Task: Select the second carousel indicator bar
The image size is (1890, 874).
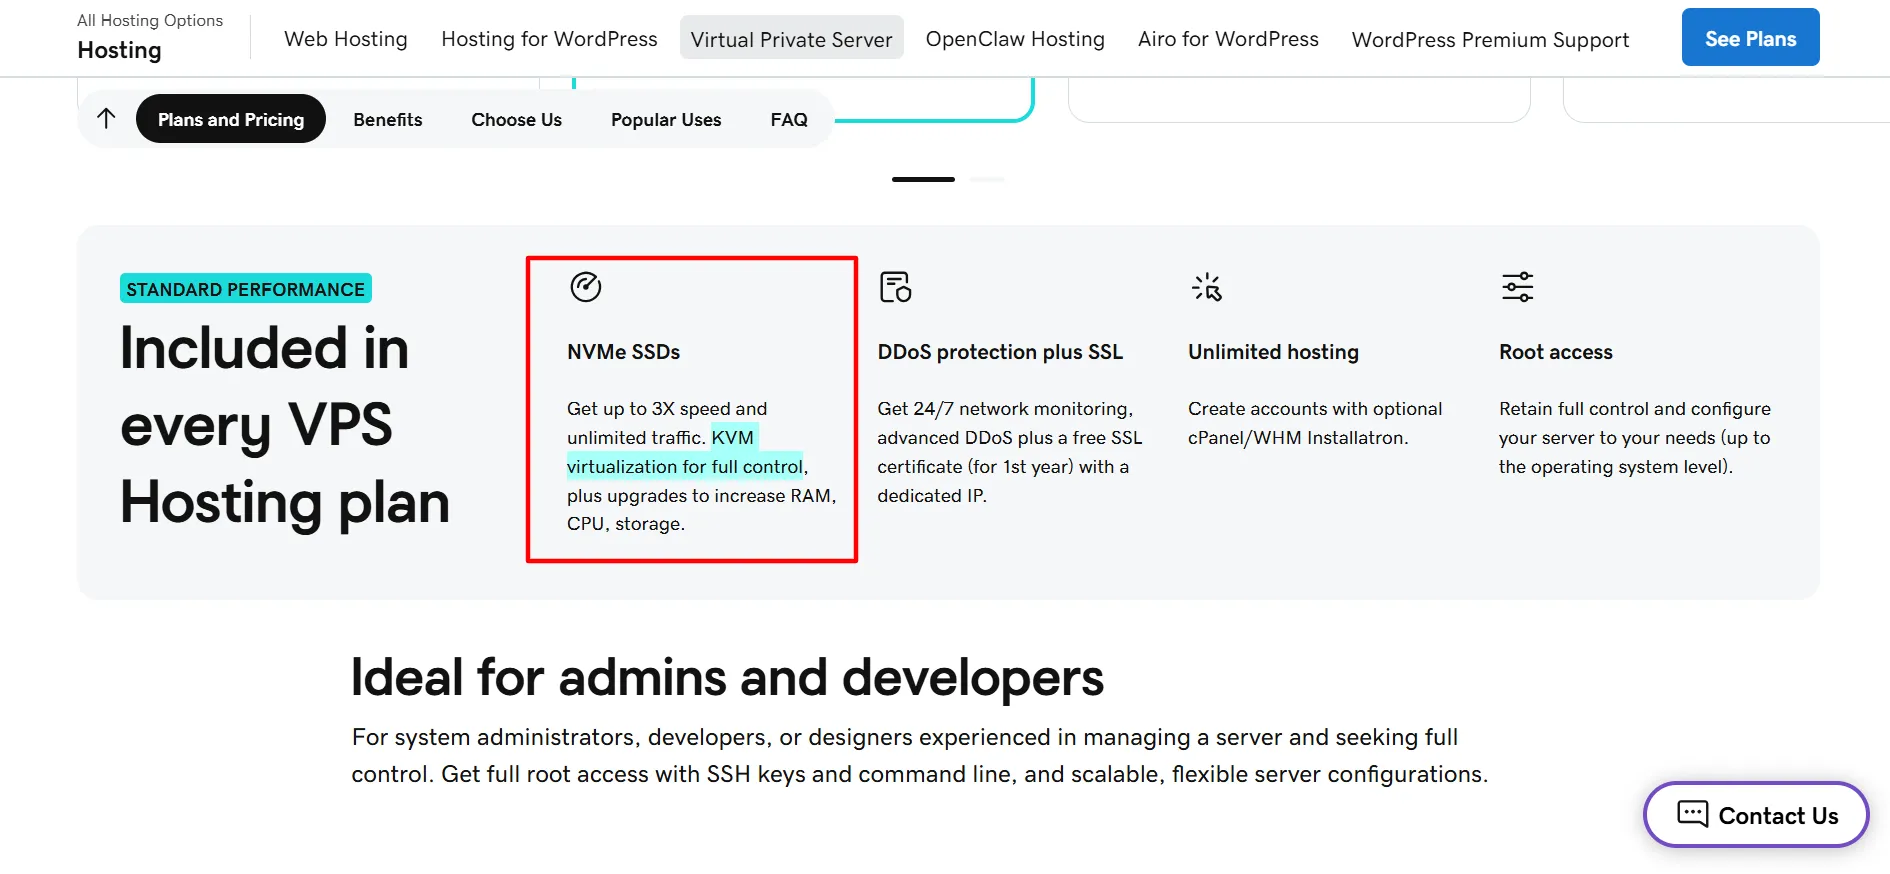Action: tap(987, 179)
